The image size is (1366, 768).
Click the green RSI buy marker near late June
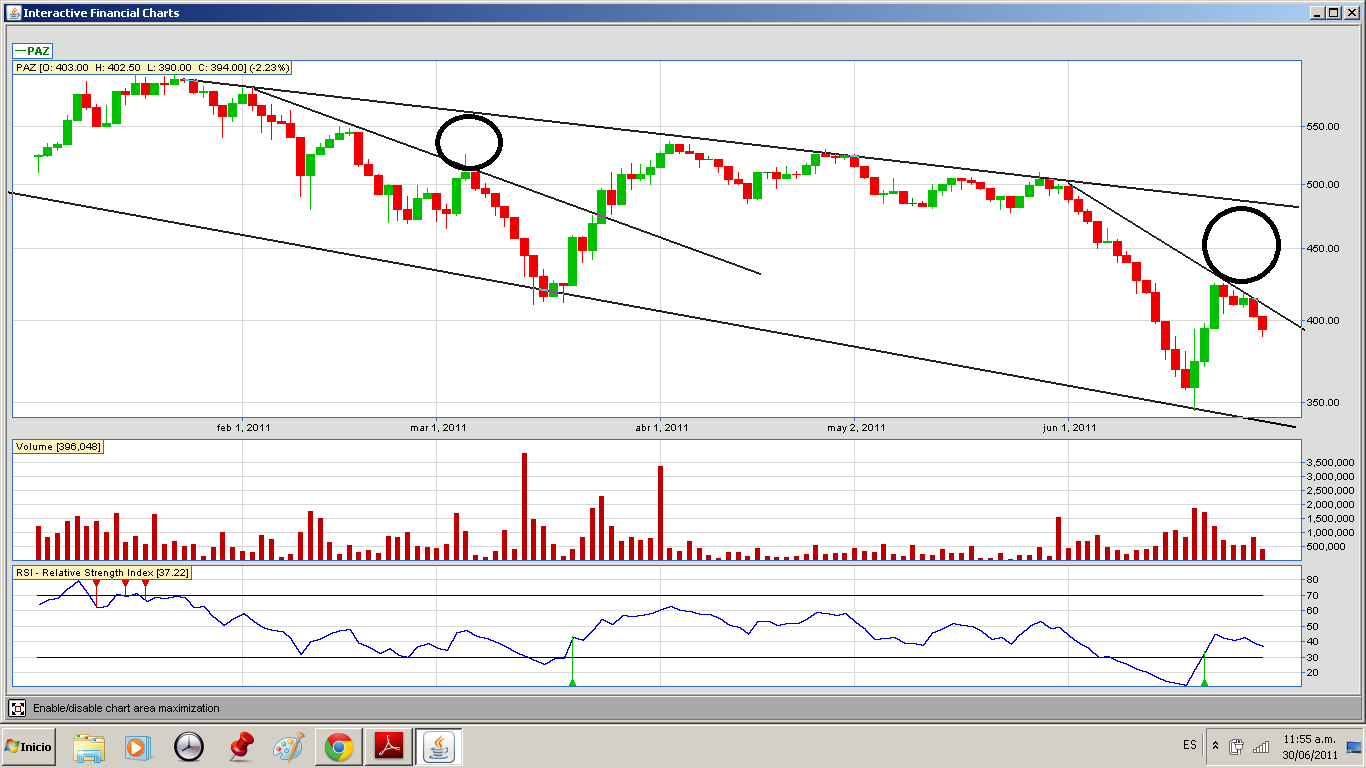(x=1204, y=682)
